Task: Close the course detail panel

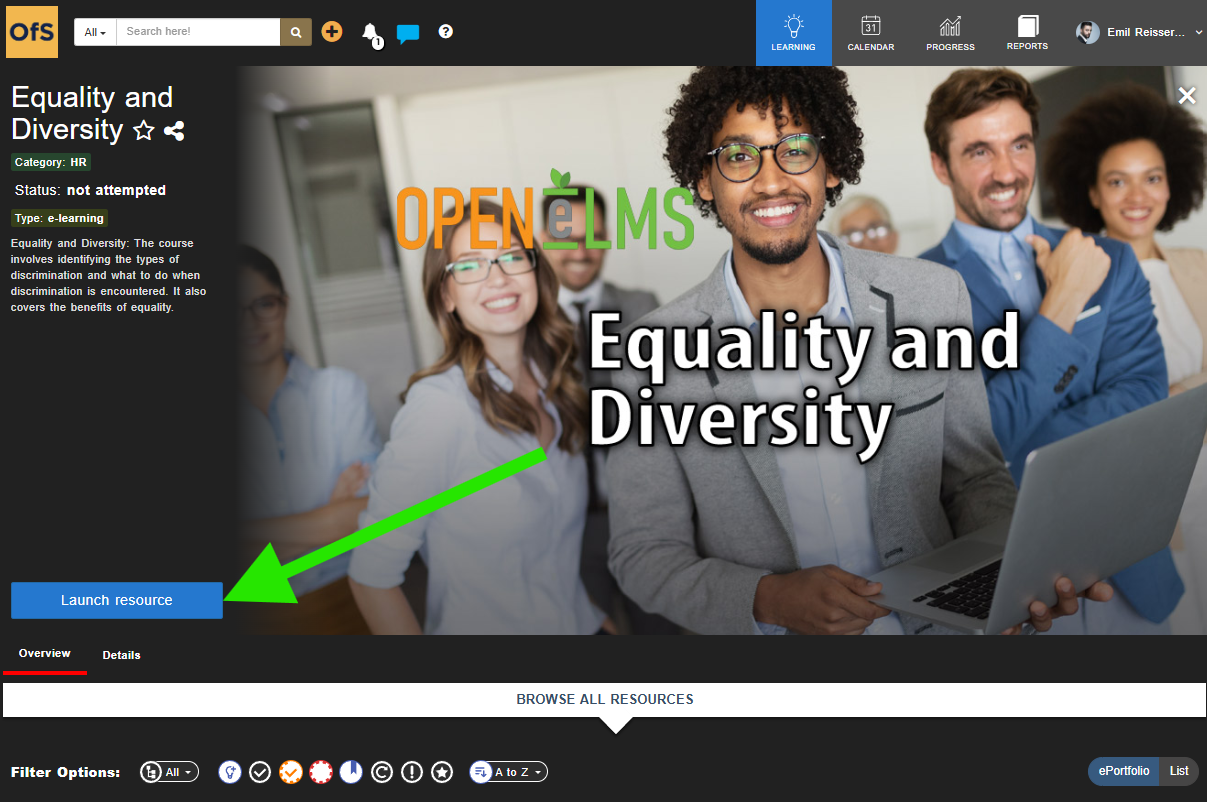Action: (1187, 96)
